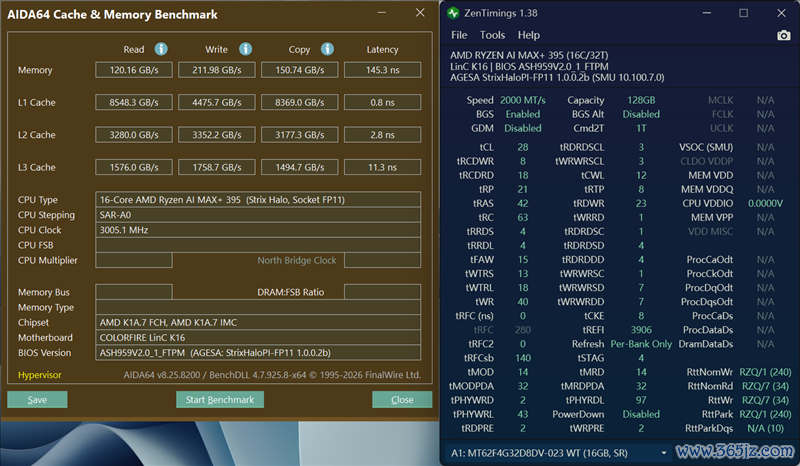Click the Motherboard field COLORFIRE LinC K16

(258, 337)
